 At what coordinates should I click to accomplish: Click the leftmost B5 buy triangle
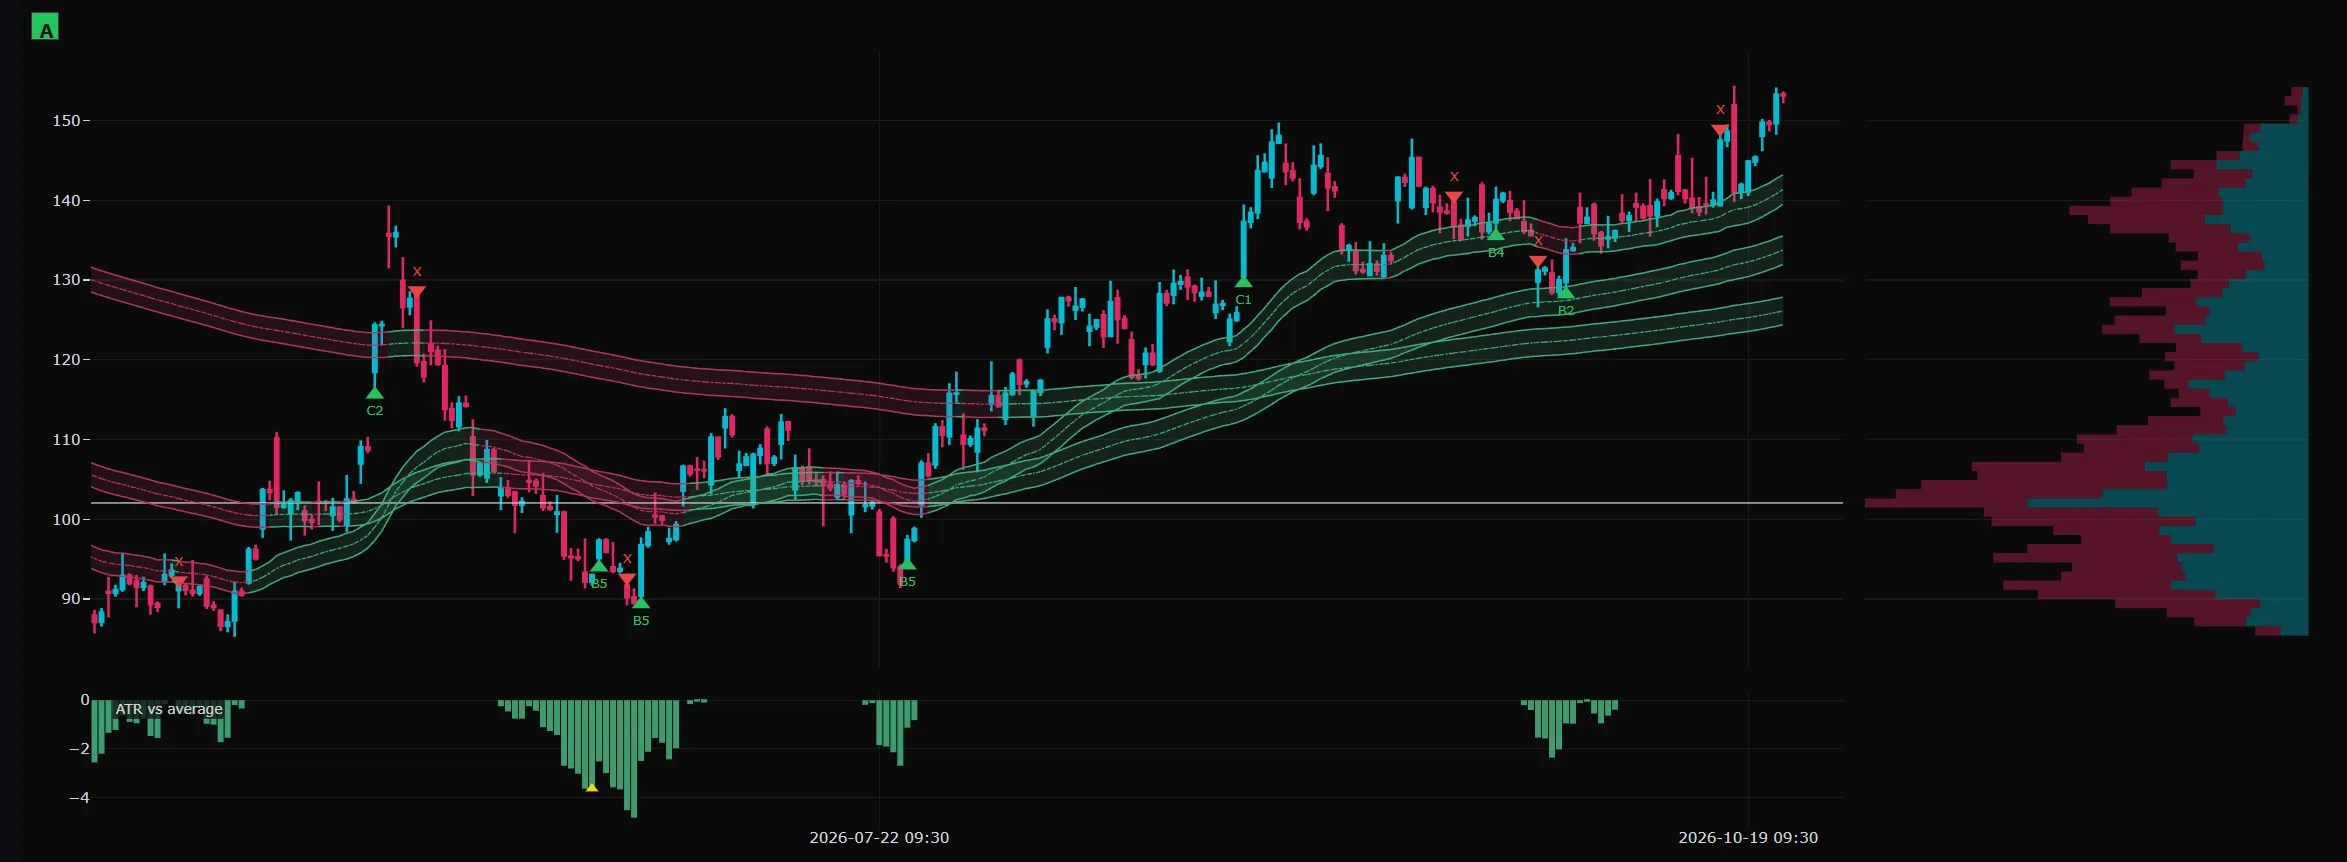tap(599, 566)
